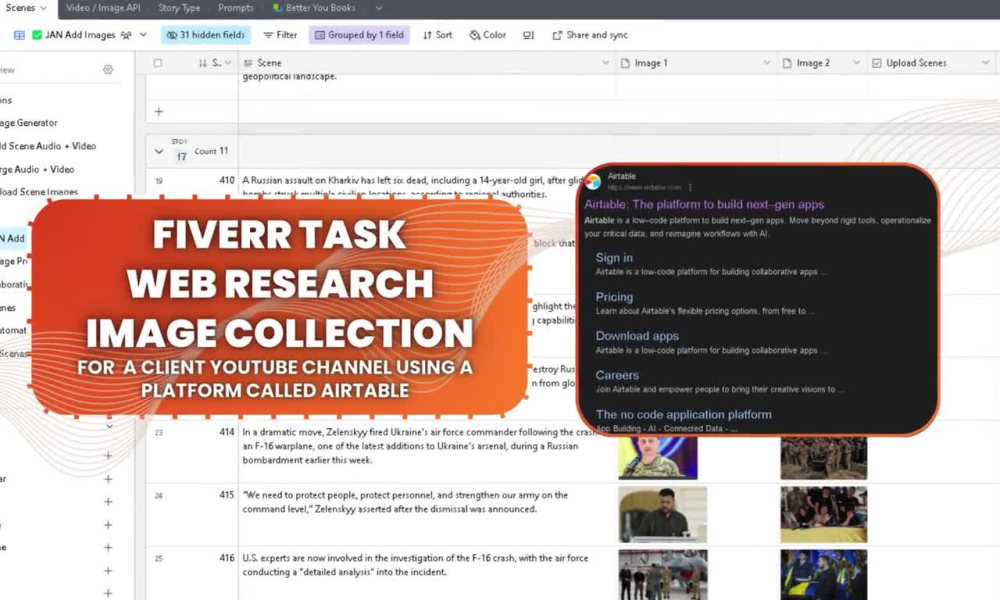Open the Sign in link in the search result
1000x600 pixels.
pyautogui.click(x=614, y=258)
